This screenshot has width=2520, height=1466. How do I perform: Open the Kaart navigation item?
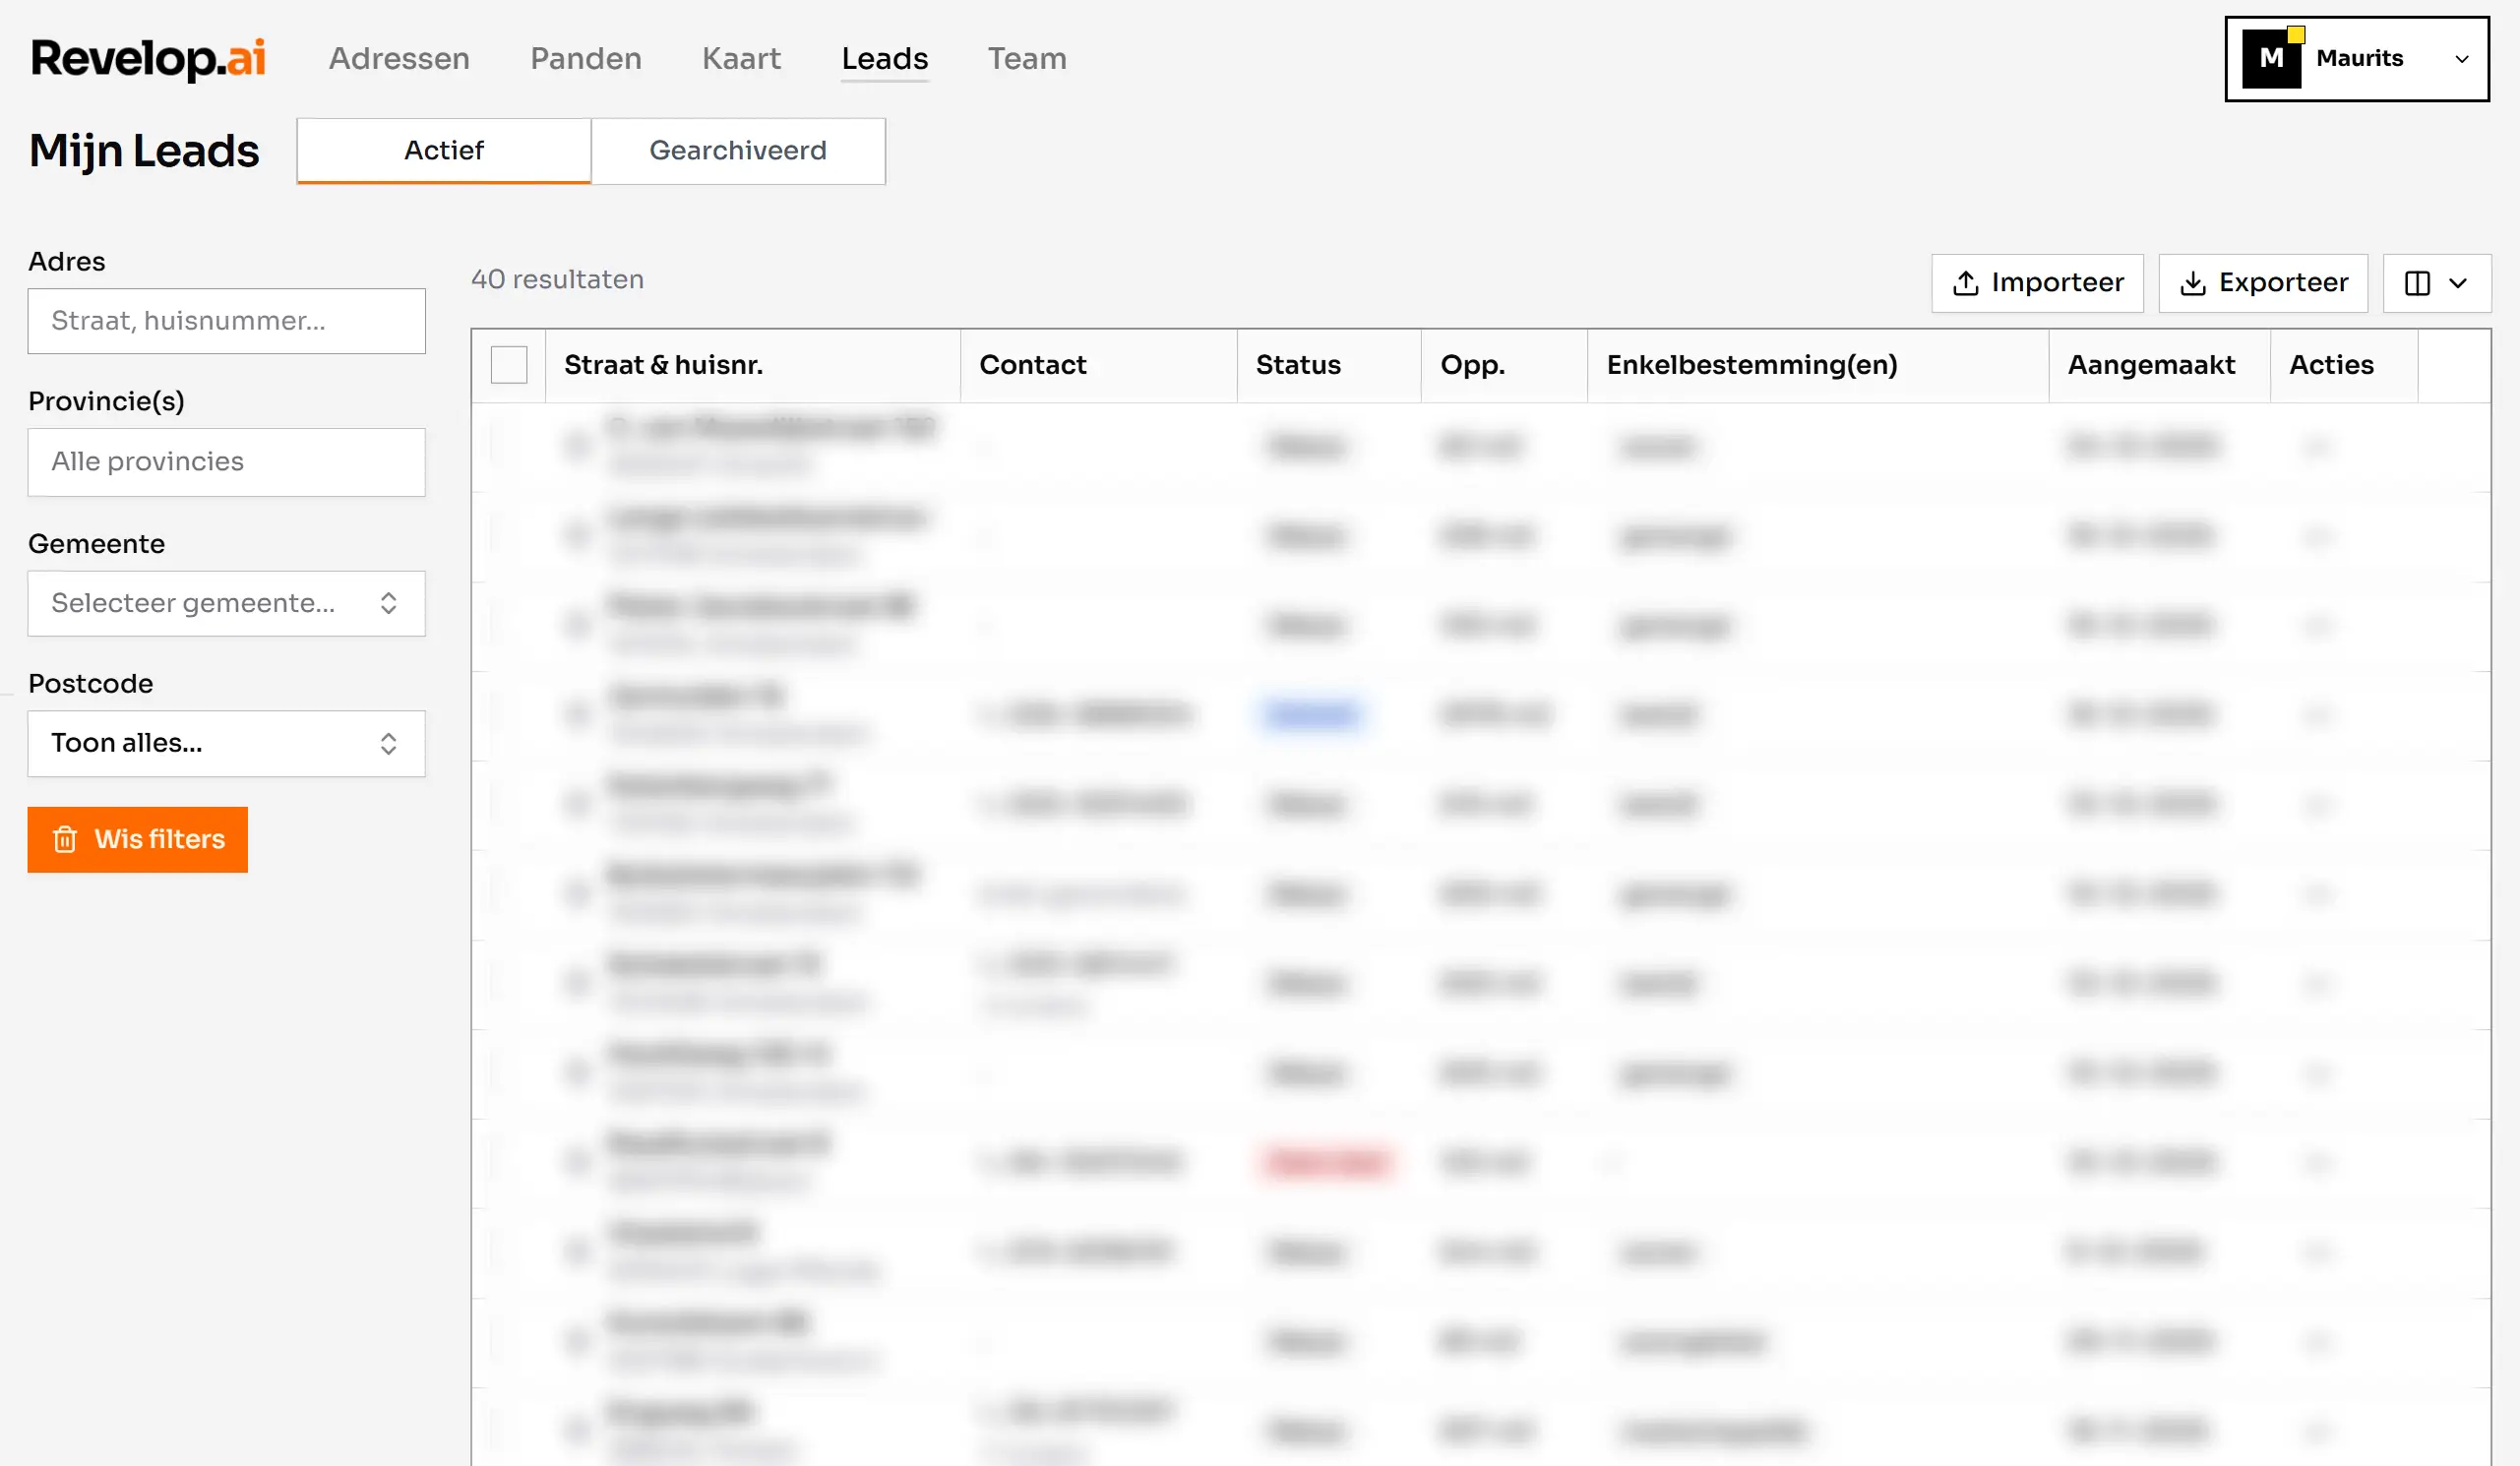pyautogui.click(x=741, y=58)
